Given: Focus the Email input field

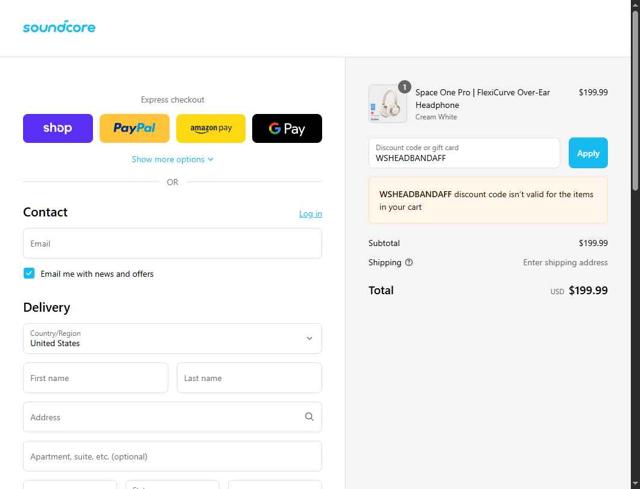Looking at the screenshot, I should coord(172,243).
